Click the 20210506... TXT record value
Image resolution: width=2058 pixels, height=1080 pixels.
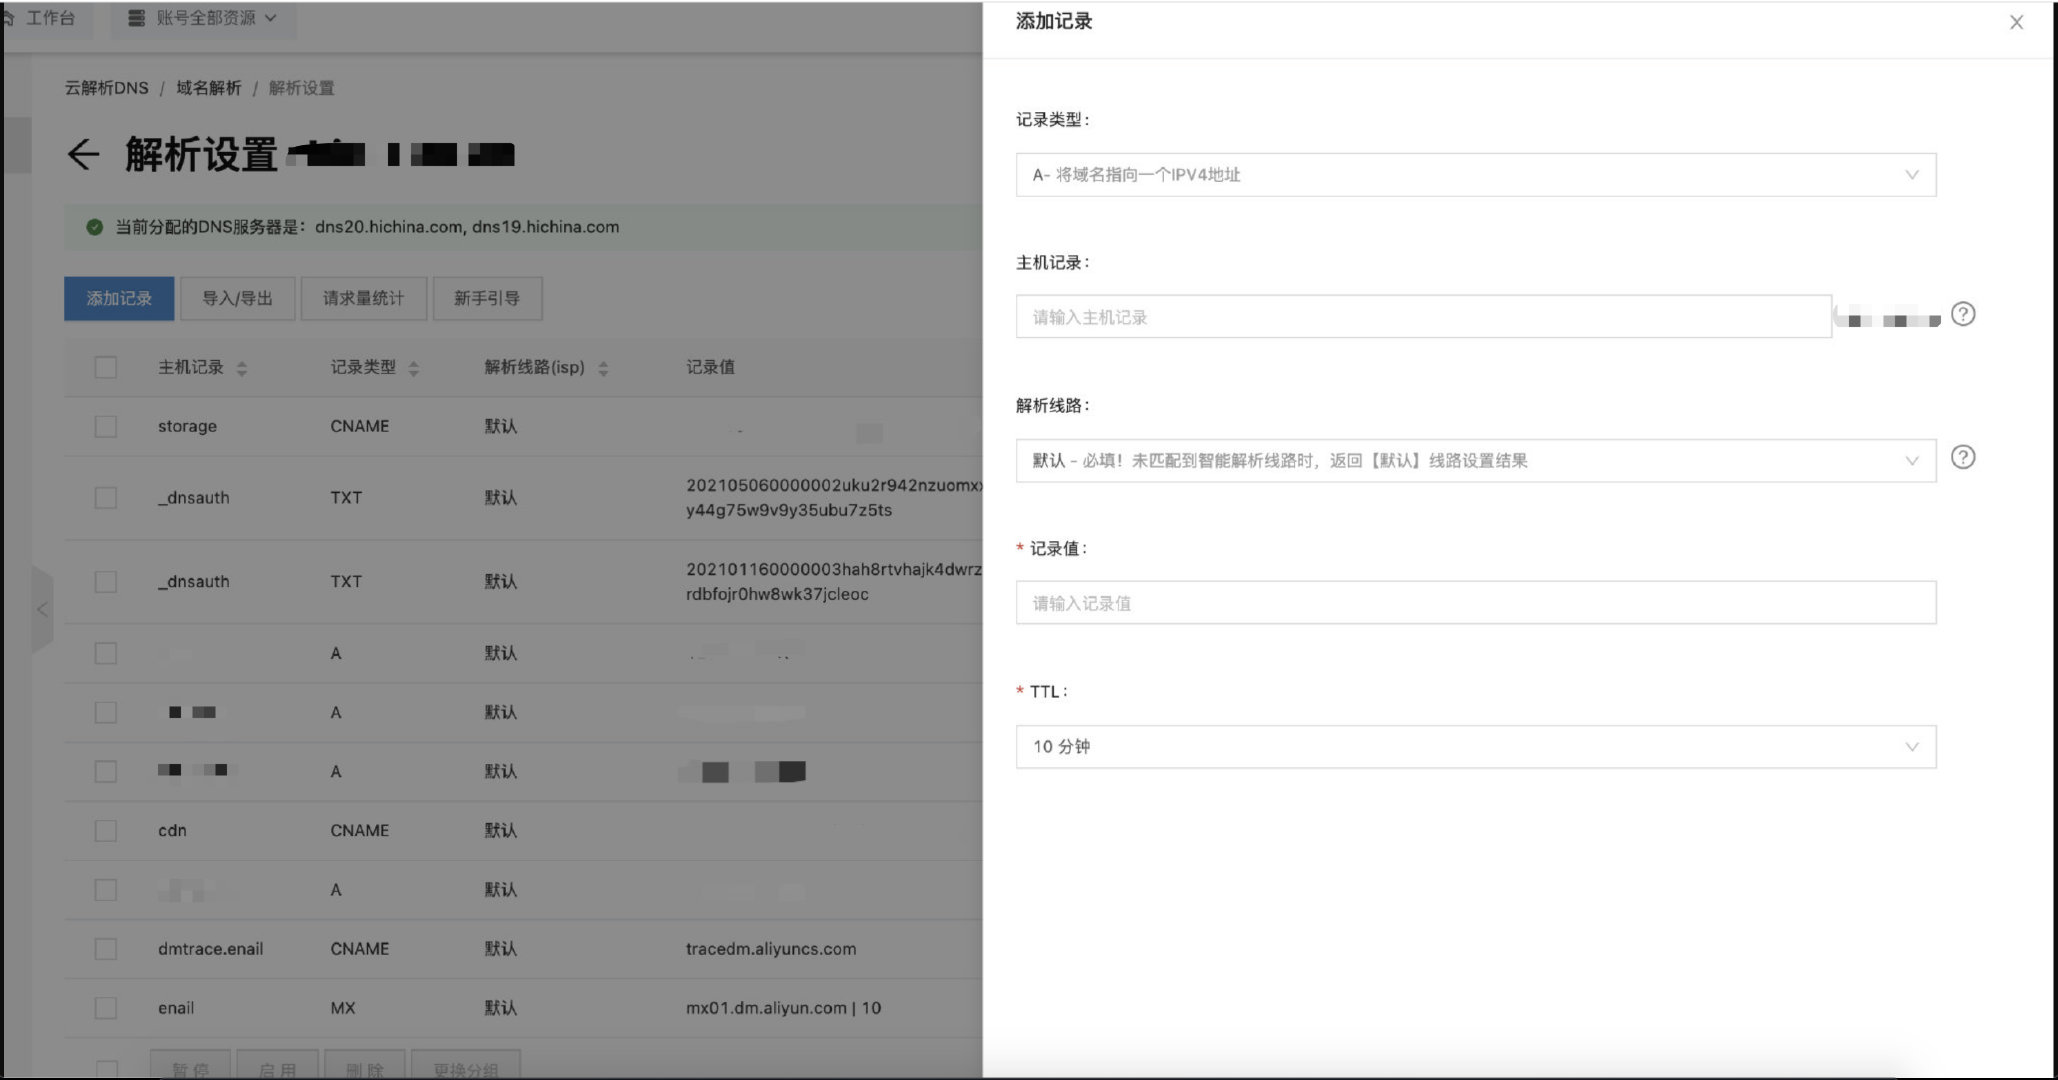point(834,497)
